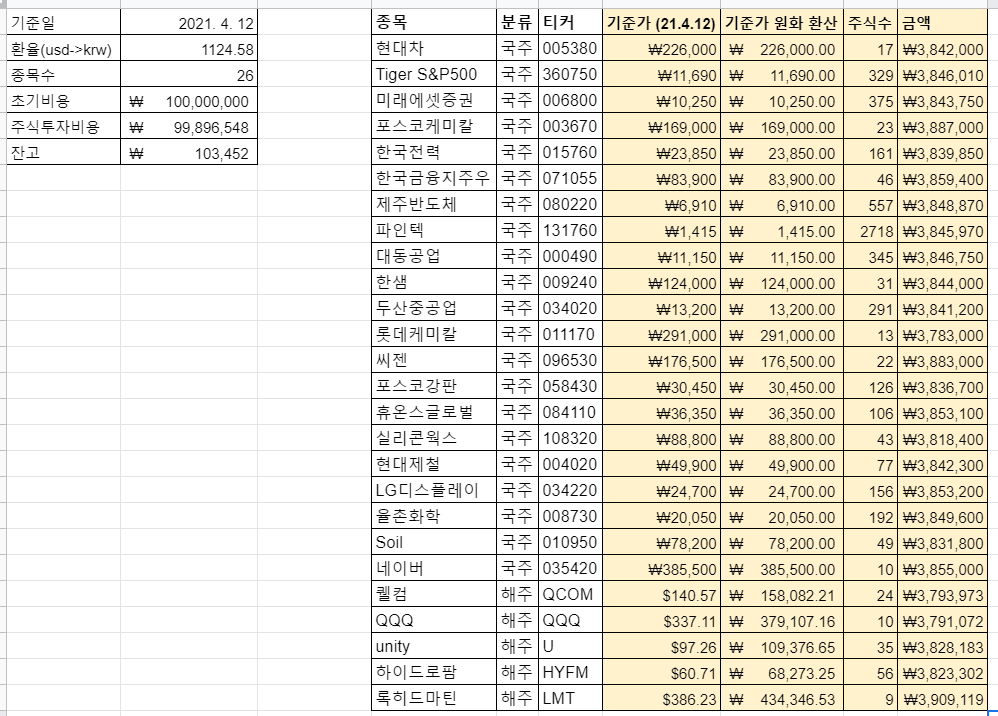Click the 포스코강판 cell

pos(433,387)
